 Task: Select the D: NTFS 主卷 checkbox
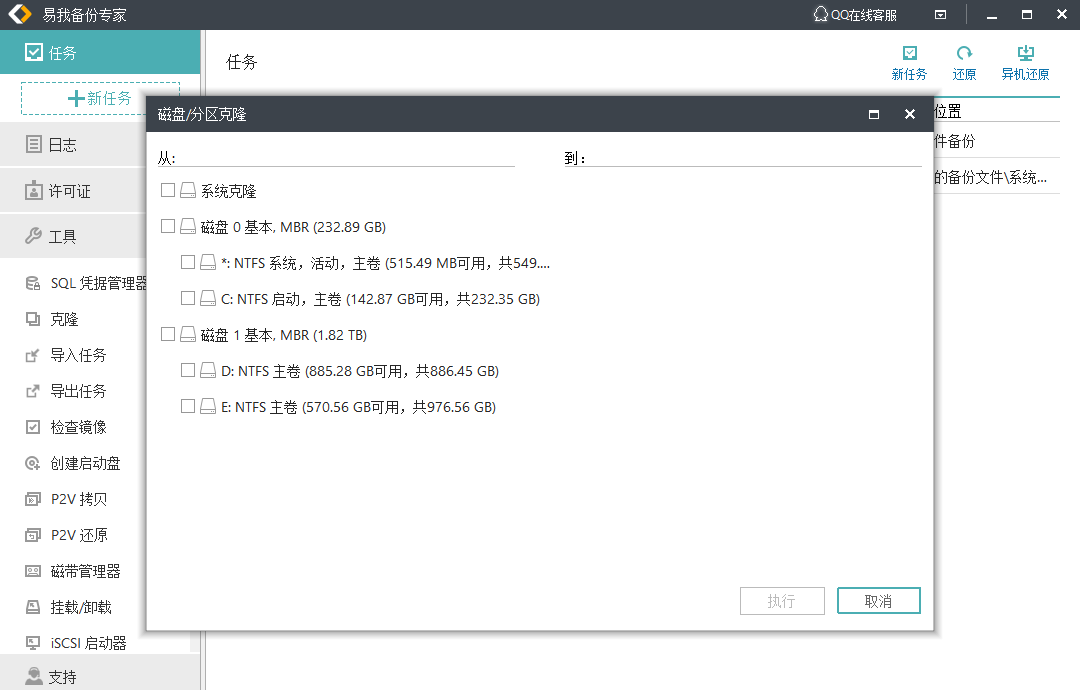pyautogui.click(x=188, y=371)
